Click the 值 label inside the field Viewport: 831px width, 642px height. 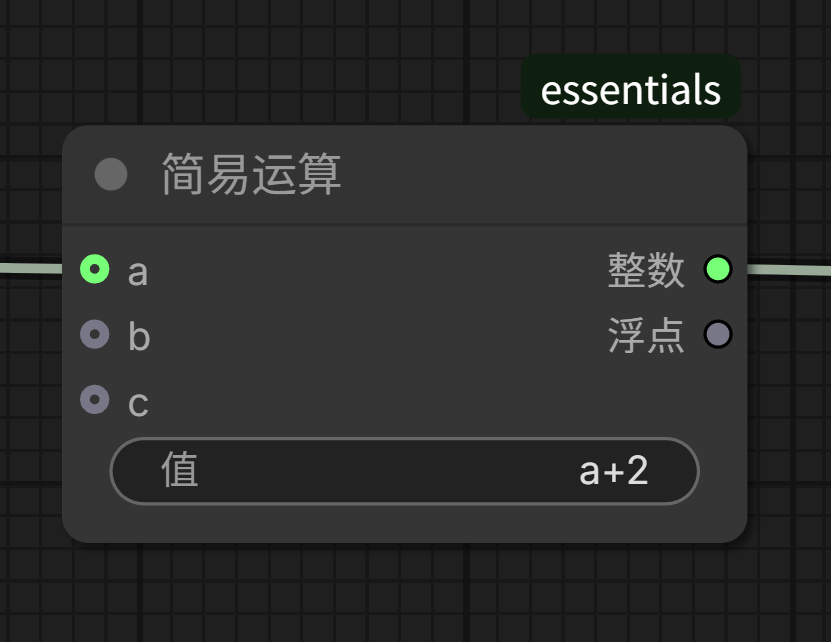[x=180, y=470]
